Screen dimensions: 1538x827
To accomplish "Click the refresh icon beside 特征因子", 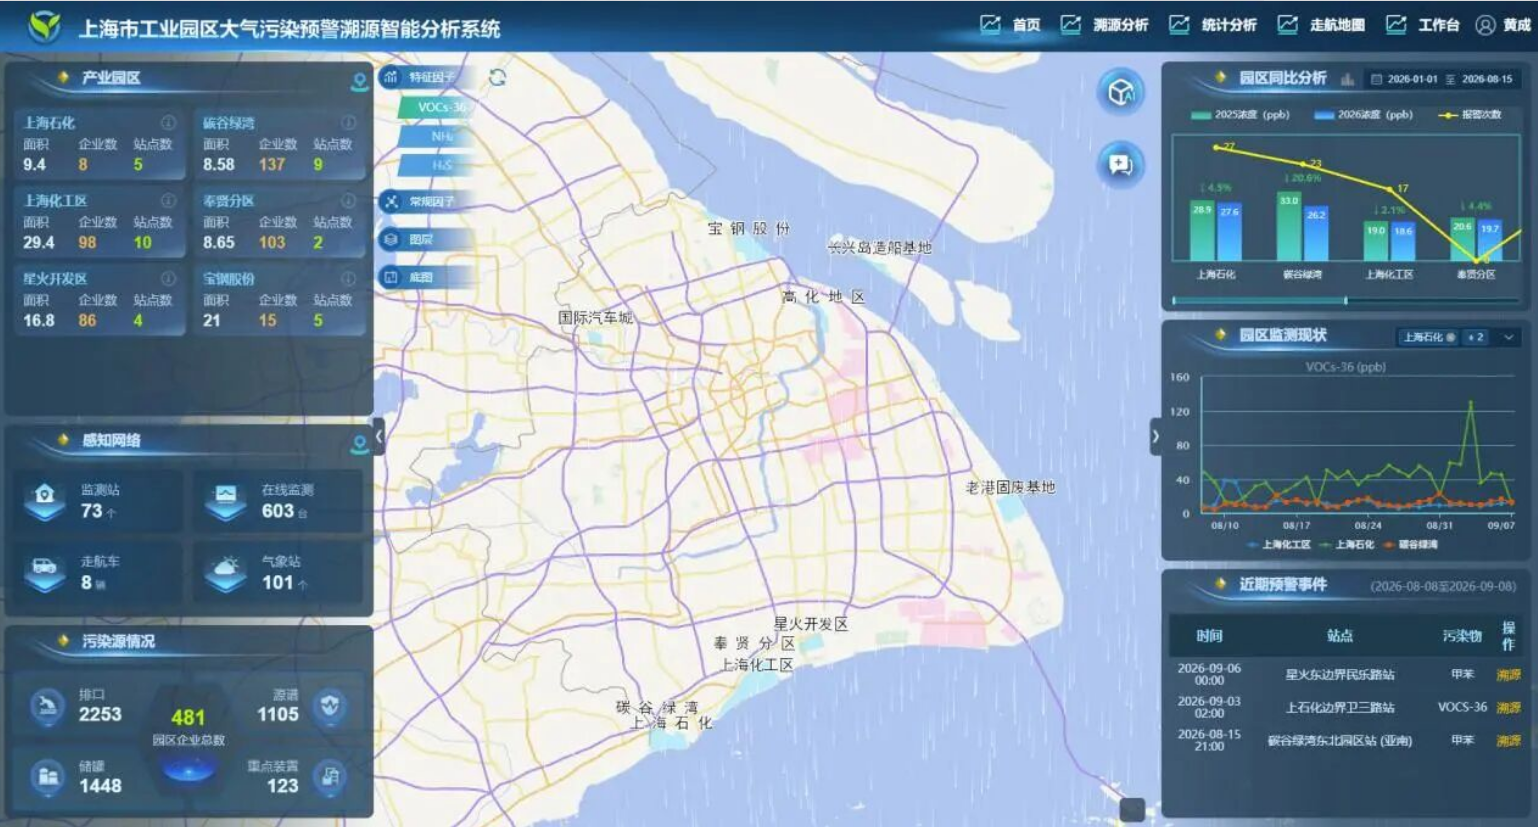I will [x=497, y=77].
